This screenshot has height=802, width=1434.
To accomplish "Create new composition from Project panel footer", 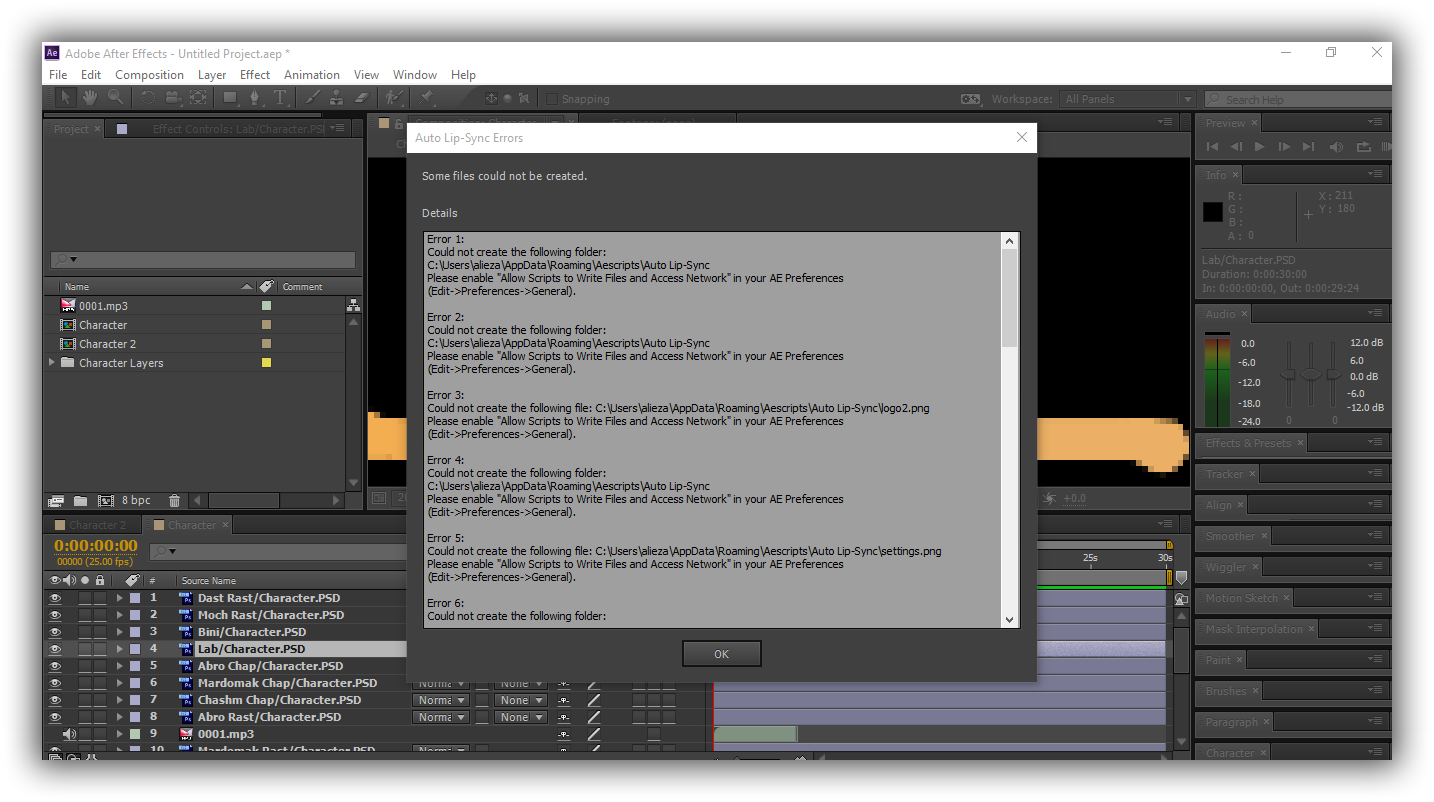I will pos(105,500).
